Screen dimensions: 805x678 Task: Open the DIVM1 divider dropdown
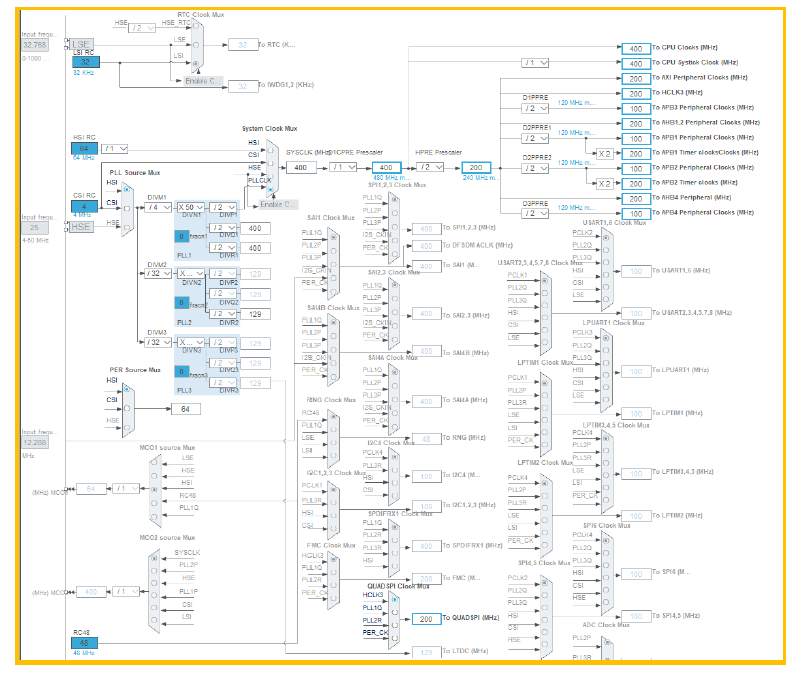[158, 208]
